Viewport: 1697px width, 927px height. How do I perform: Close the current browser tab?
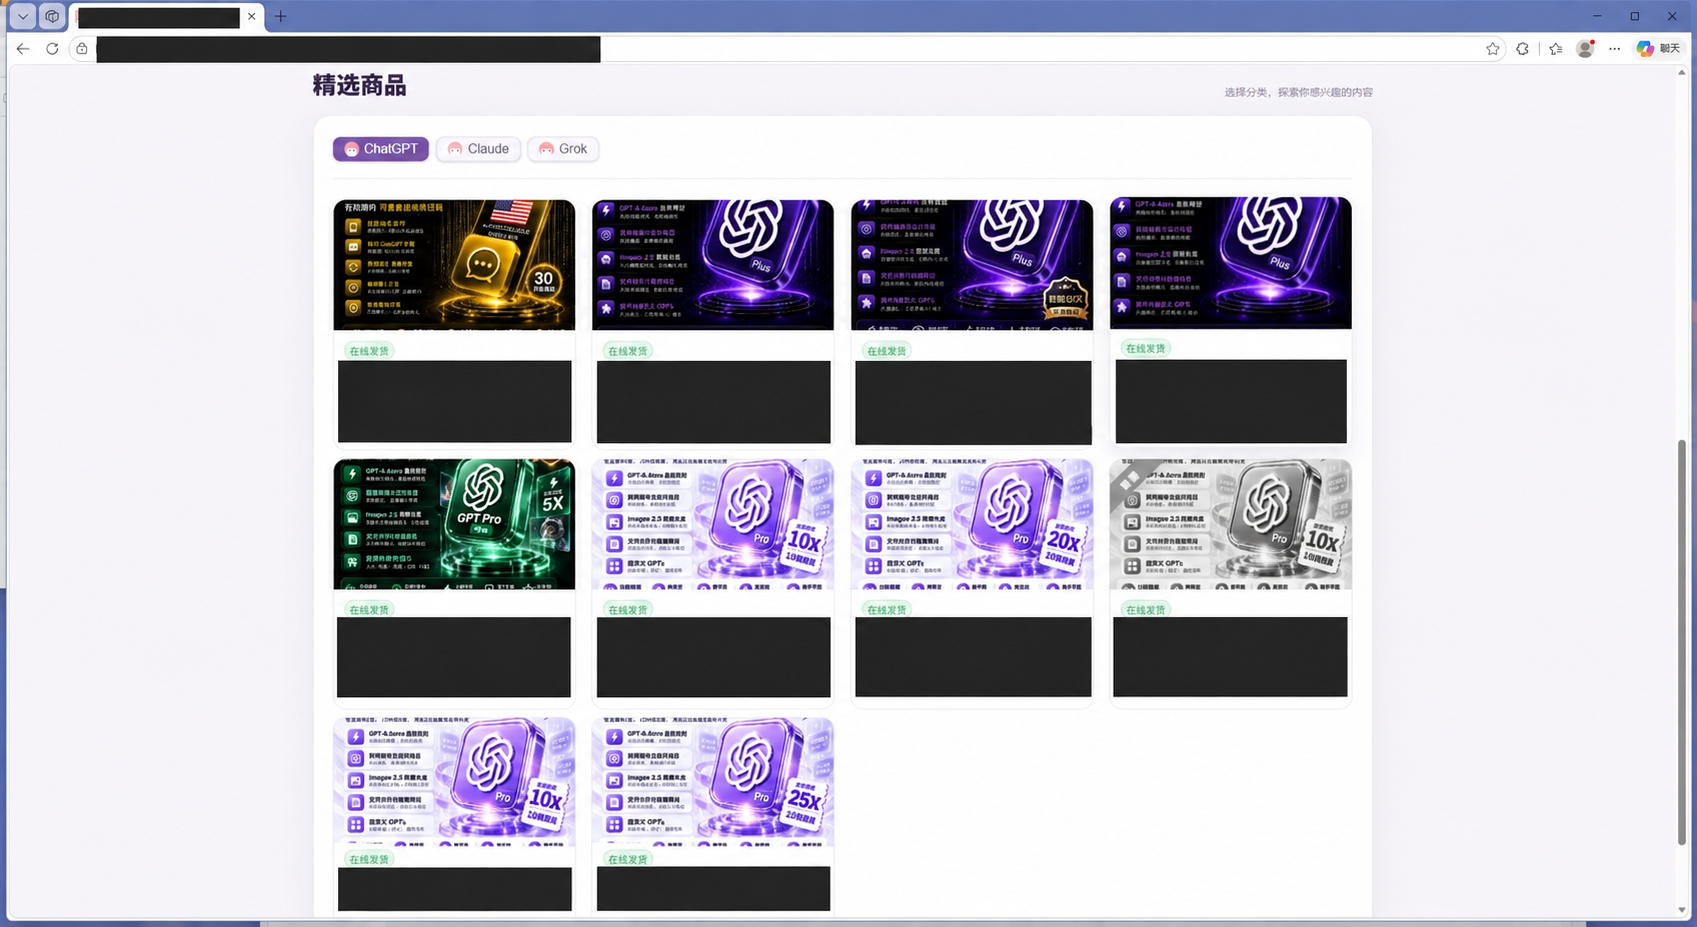click(251, 16)
